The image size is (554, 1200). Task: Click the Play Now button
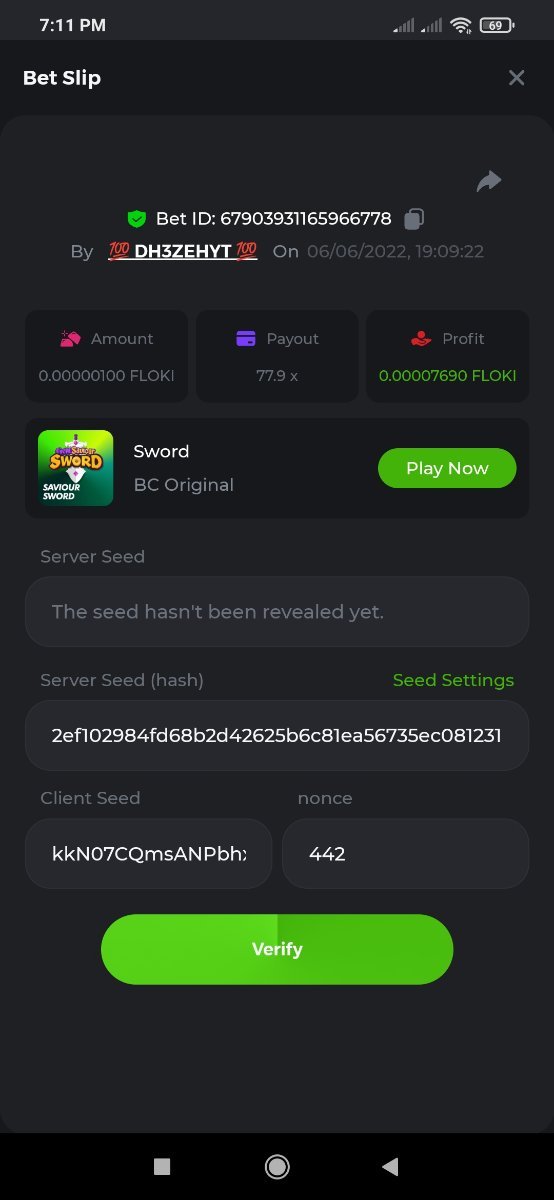tap(447, 468)
